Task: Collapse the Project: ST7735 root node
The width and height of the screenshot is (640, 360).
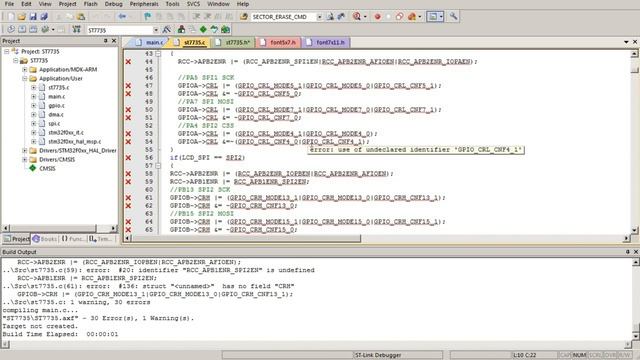Action: (x=7, y=51)
